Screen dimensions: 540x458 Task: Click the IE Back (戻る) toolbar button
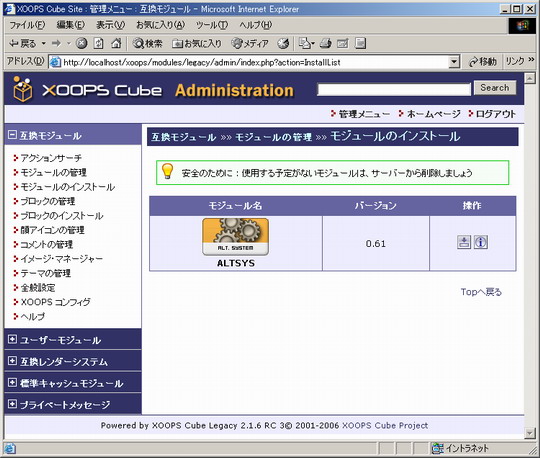tap(23, 43)
